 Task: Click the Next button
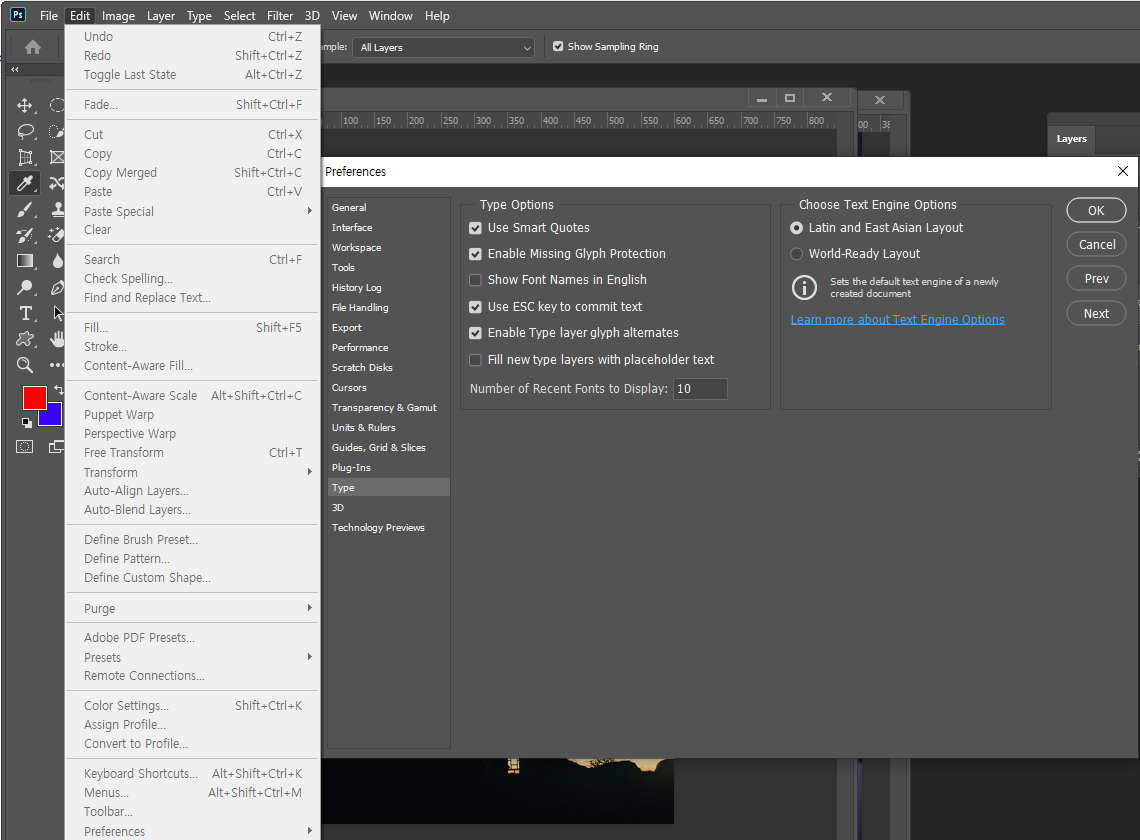click(1096, 313)
